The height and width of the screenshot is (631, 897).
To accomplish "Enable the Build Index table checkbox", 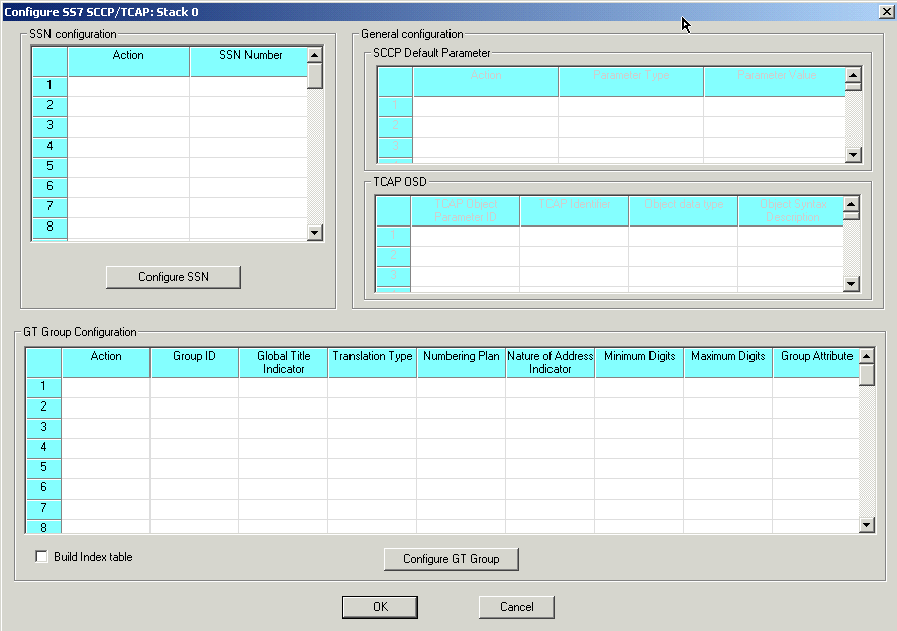I will [42, 557].
